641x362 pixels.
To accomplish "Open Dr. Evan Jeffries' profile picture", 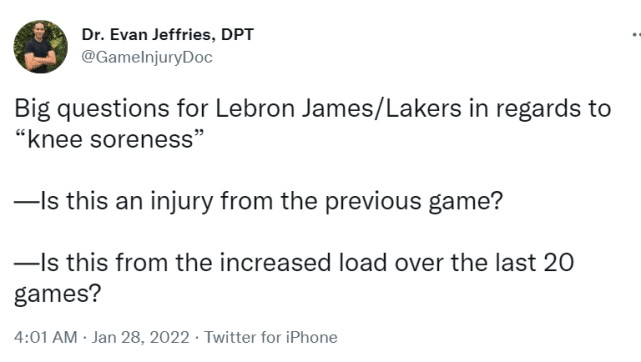I will [40, 47].
